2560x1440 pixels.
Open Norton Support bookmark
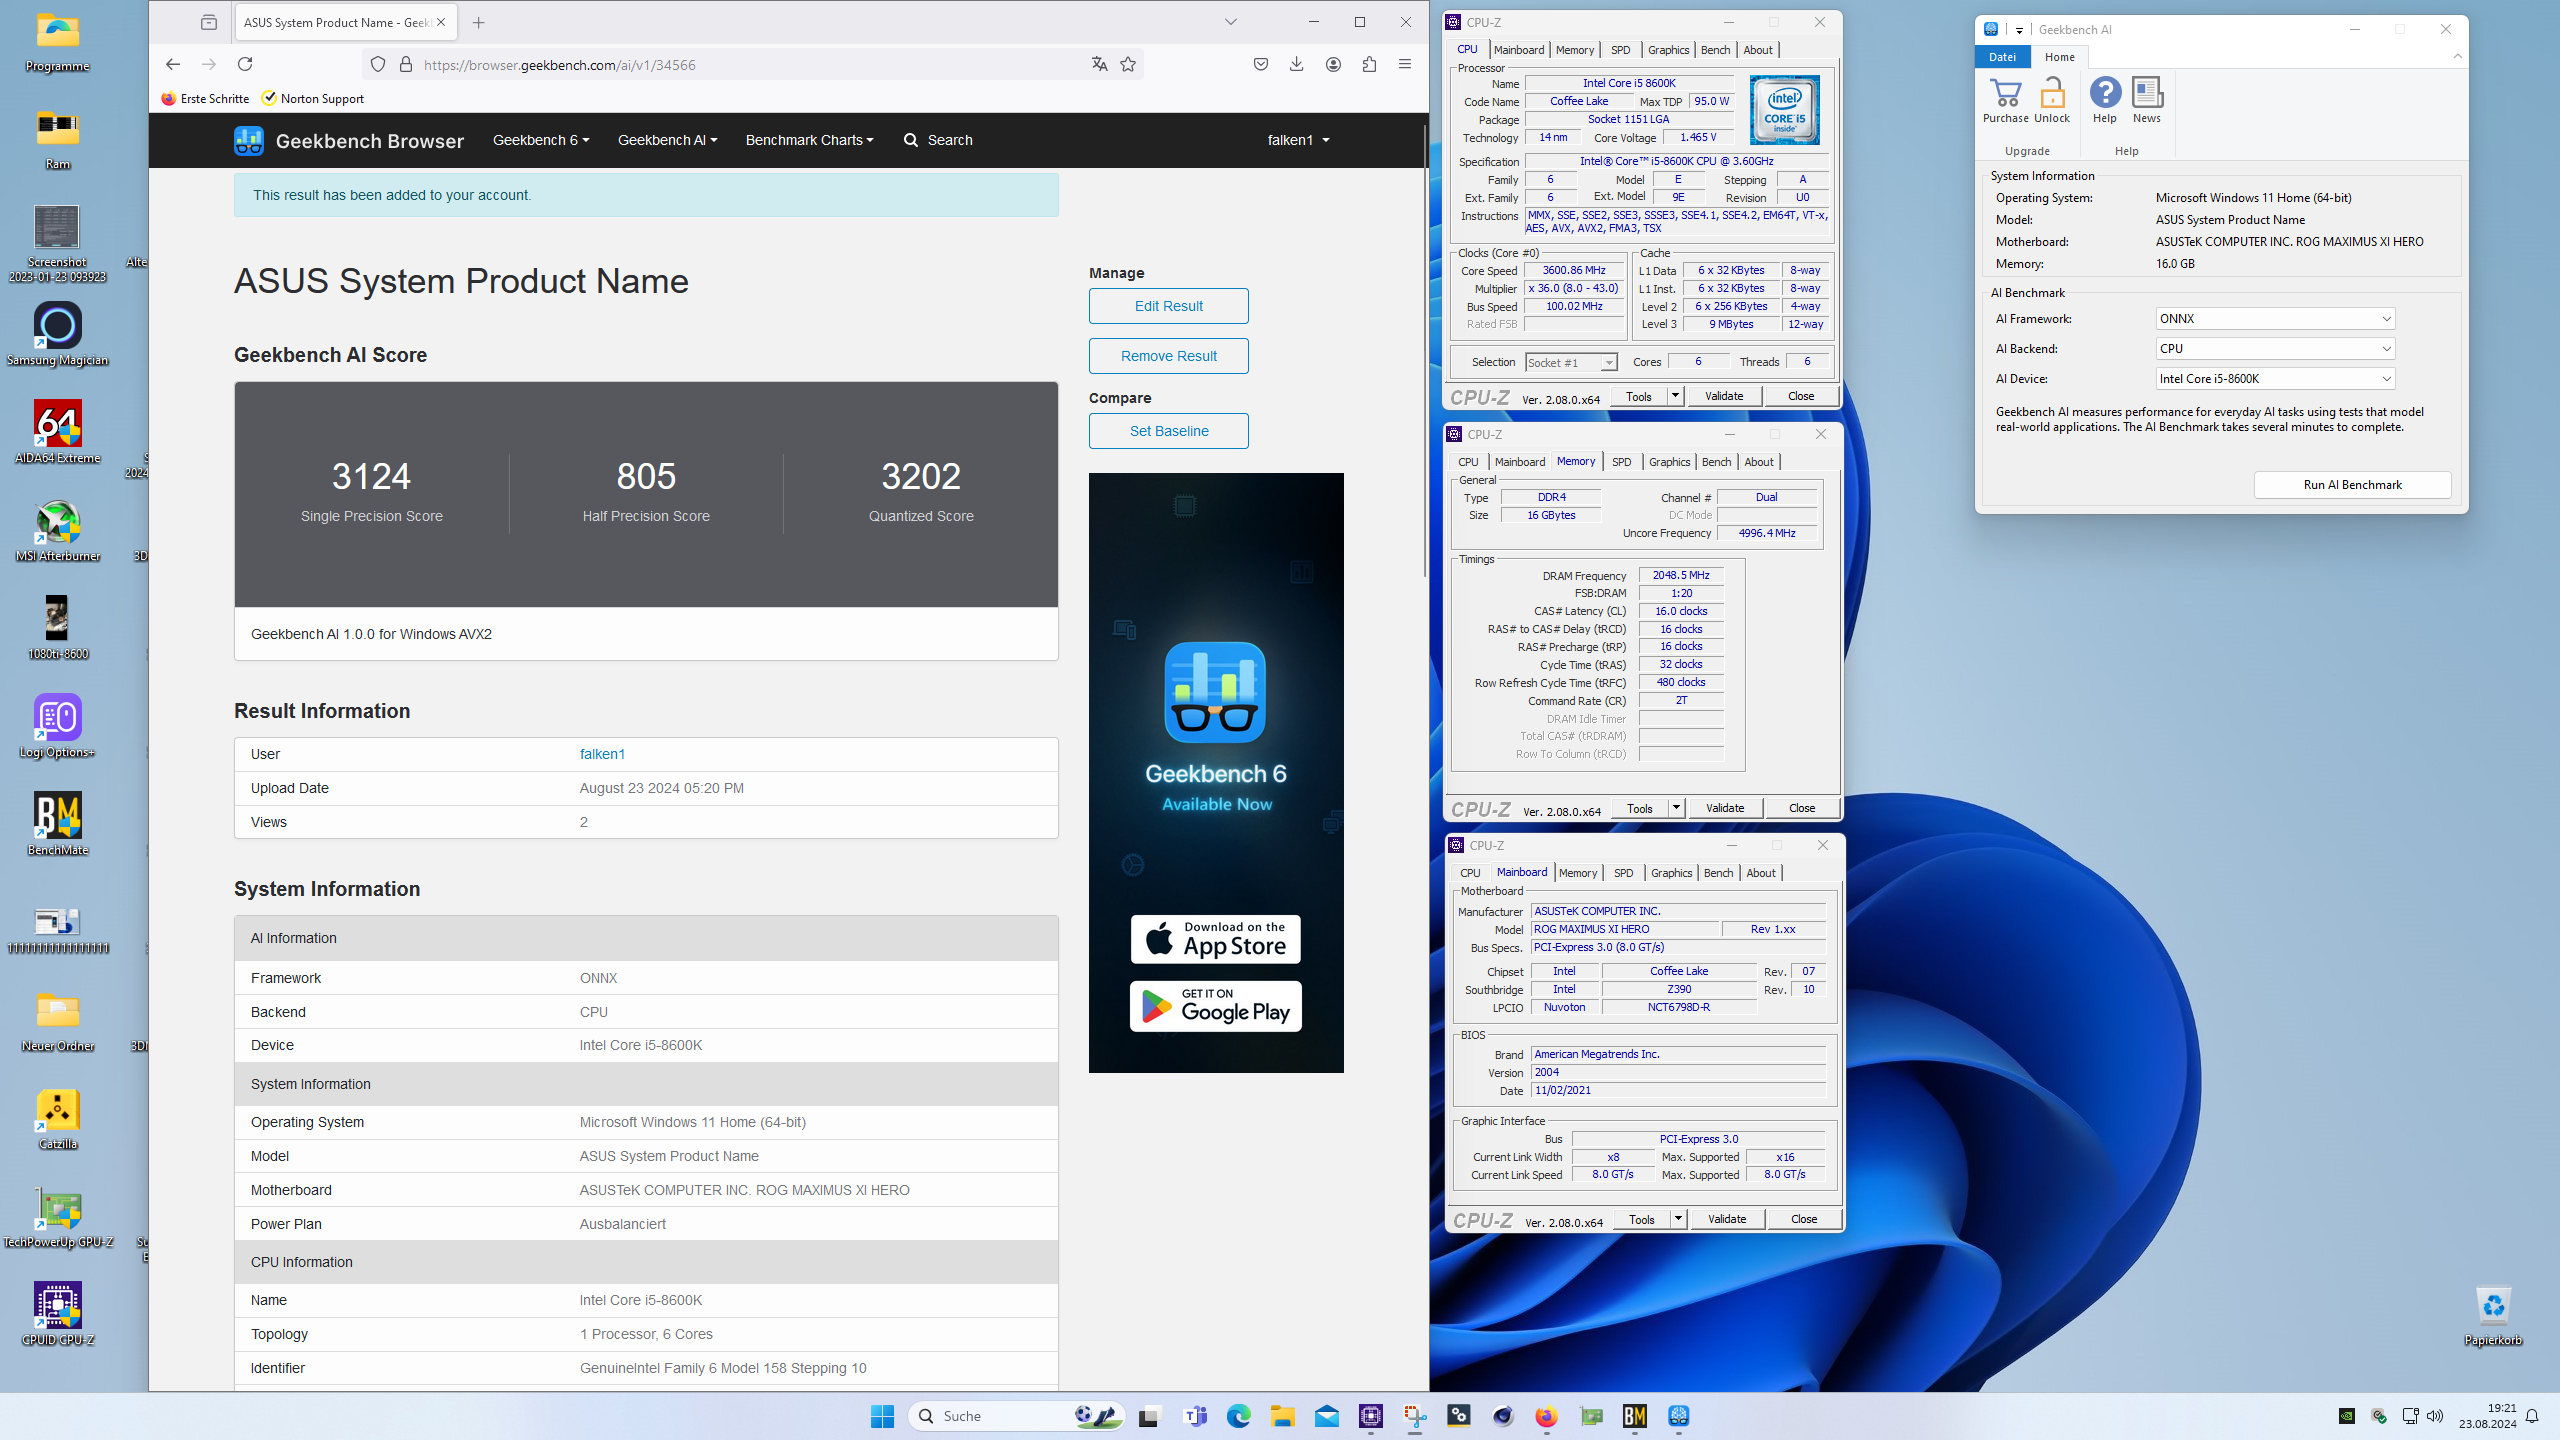(313, 99)
